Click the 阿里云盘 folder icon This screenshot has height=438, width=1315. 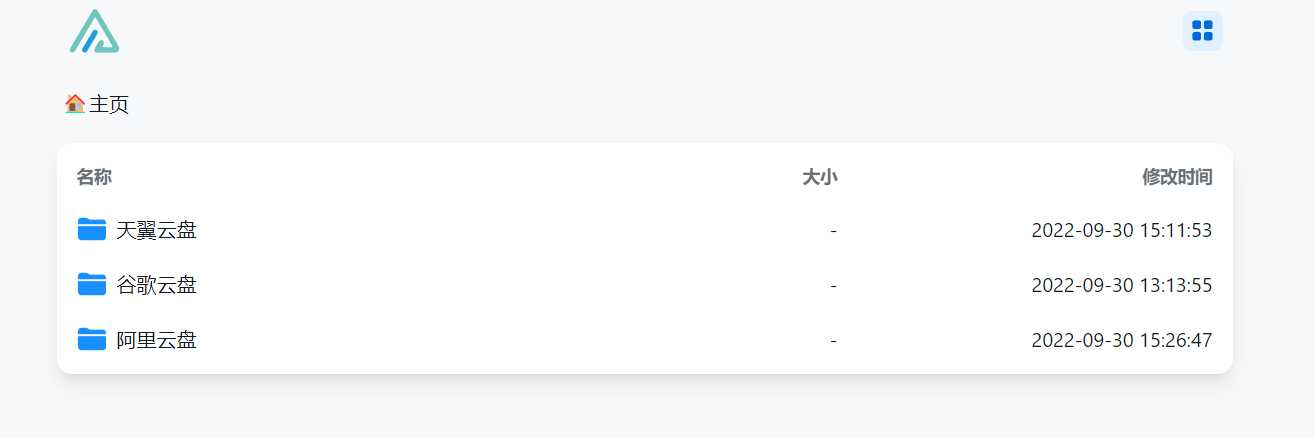(x=92, y=340)
